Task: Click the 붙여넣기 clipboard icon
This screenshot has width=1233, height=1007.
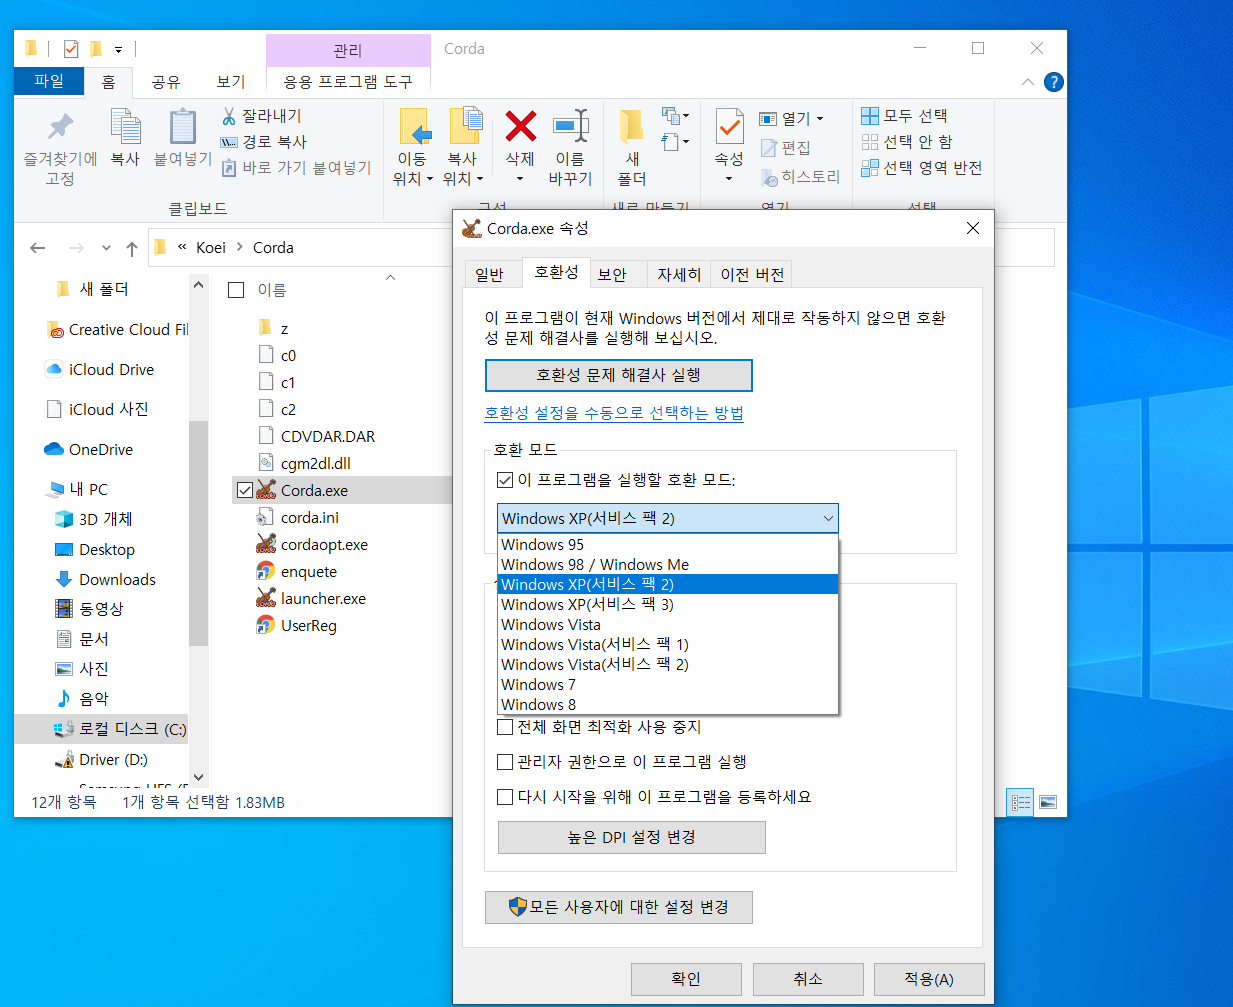Action: [183, 127]
